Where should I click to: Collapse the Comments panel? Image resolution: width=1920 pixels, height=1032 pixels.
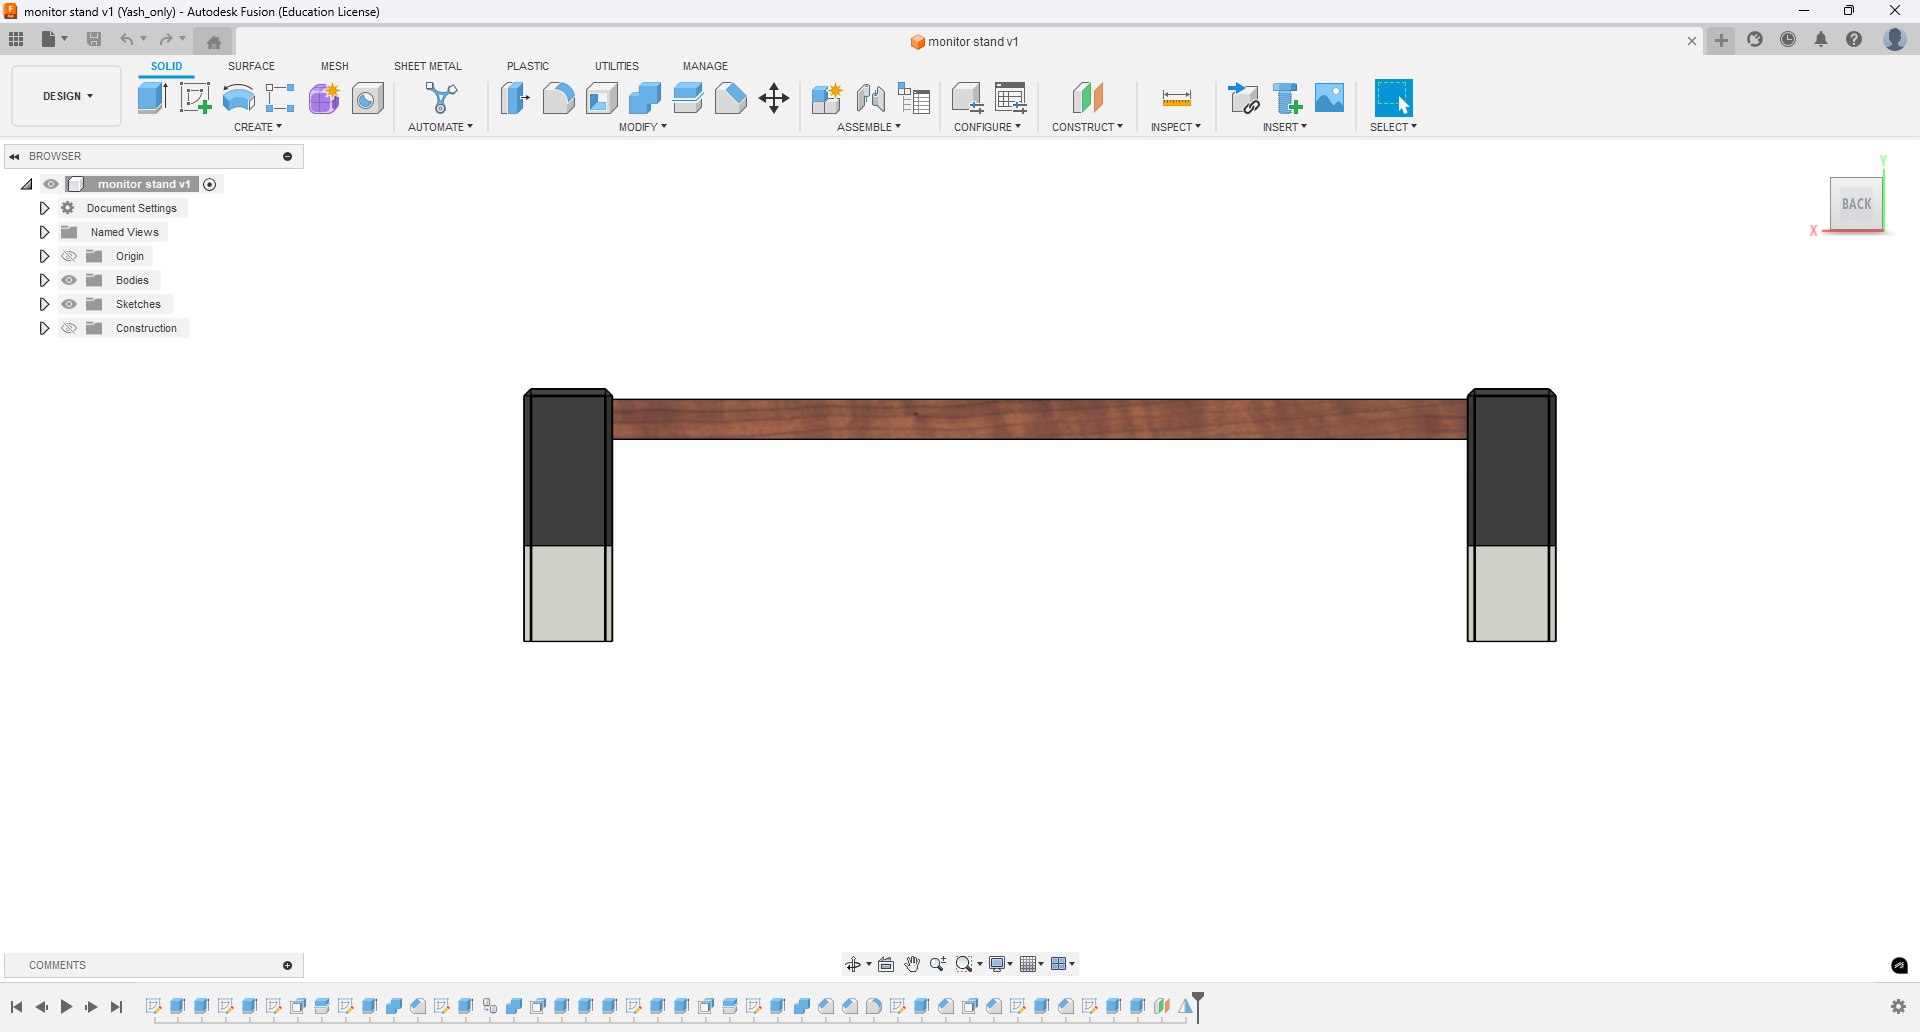[x=288, y=965]
